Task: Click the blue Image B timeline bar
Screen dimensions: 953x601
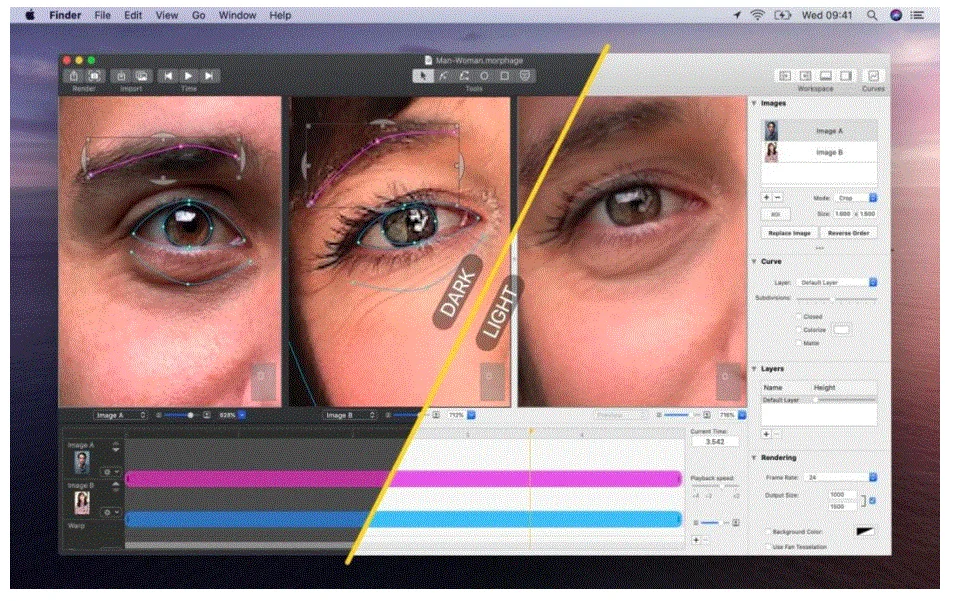Action: (x=403, y=519)
